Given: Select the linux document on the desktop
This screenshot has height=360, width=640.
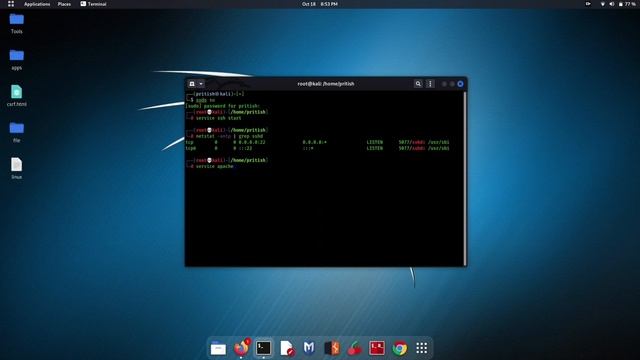Looking at the screenshot, I should tap(17, 168).
